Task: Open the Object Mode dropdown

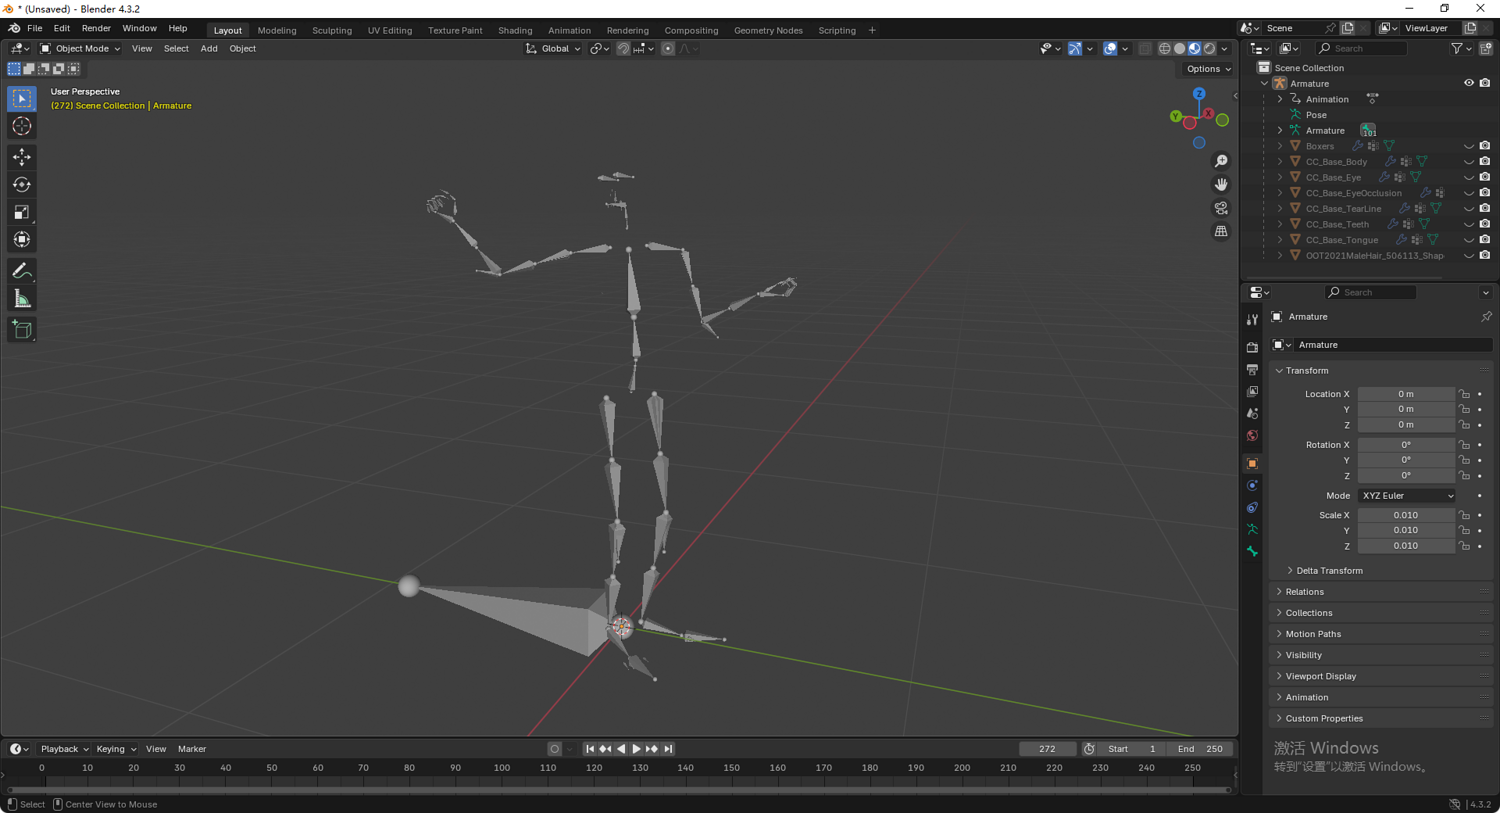Action: 80,48
